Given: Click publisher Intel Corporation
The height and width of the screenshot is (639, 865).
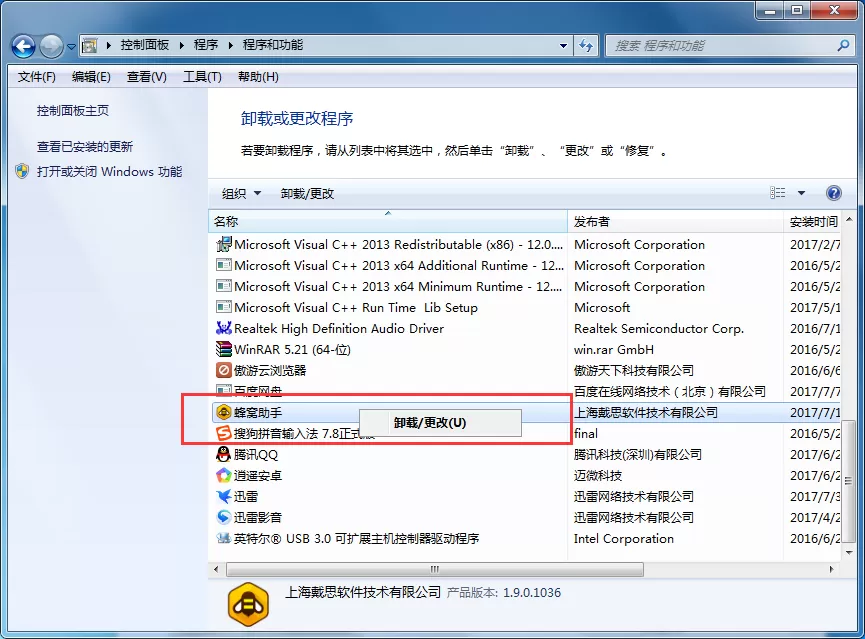Looking at the screenshot, I should pos(623,539).
